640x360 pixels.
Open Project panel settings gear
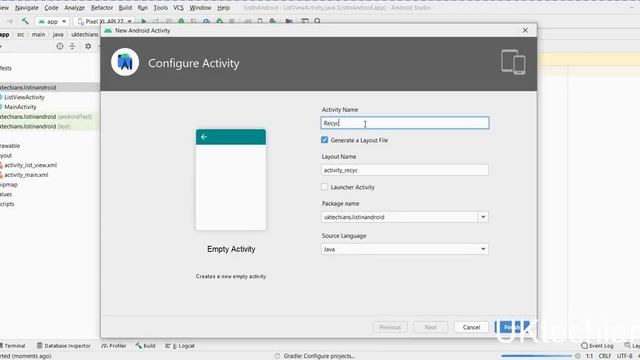[x=88, y=47]
